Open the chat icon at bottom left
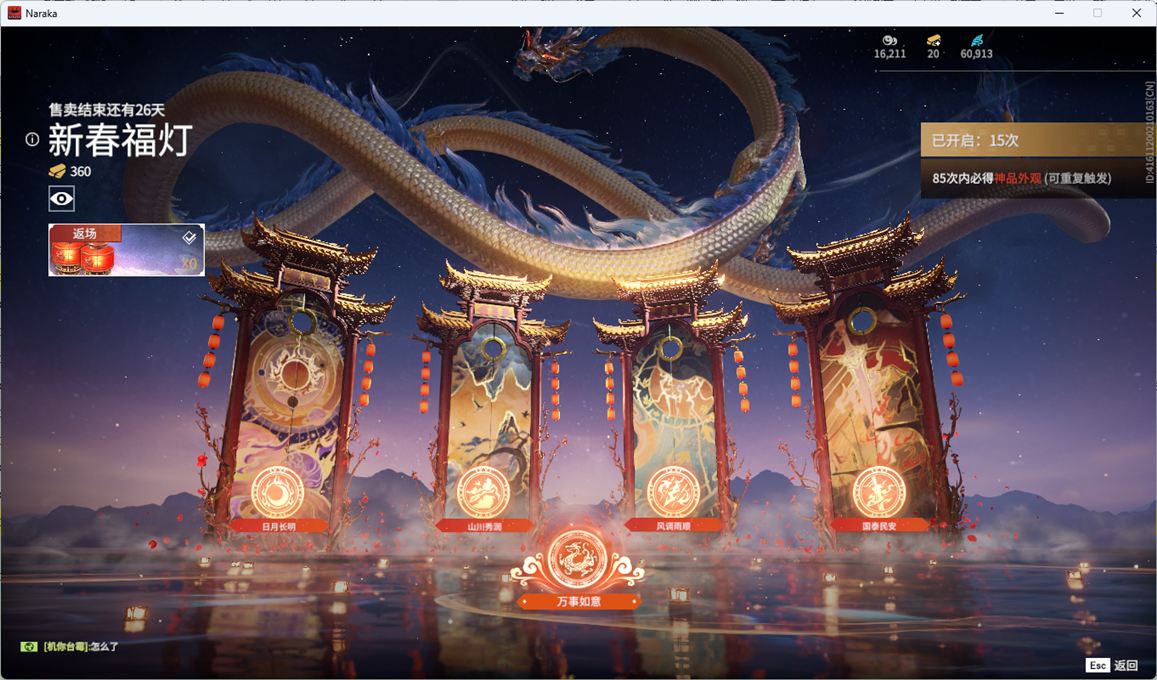This screenshot has width=1157, height=680. pos(28,647)
